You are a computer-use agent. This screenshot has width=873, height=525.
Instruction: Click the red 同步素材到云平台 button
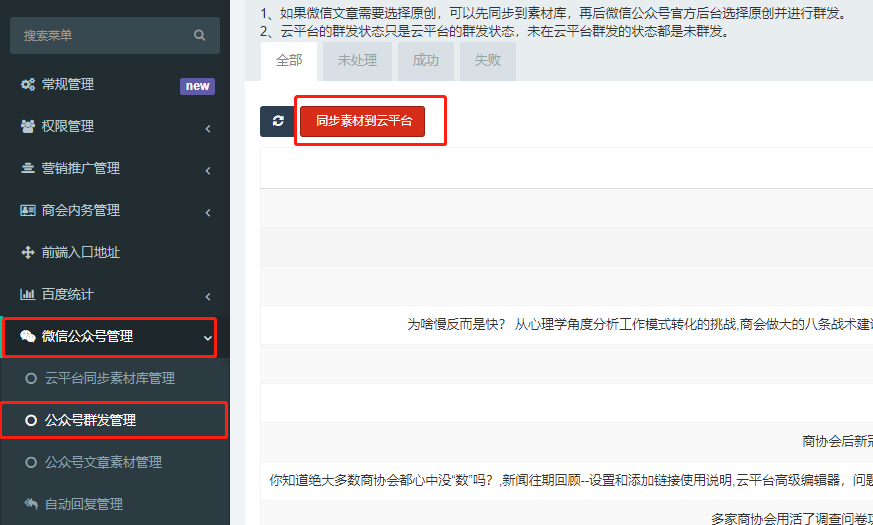[x=363, y=121]
